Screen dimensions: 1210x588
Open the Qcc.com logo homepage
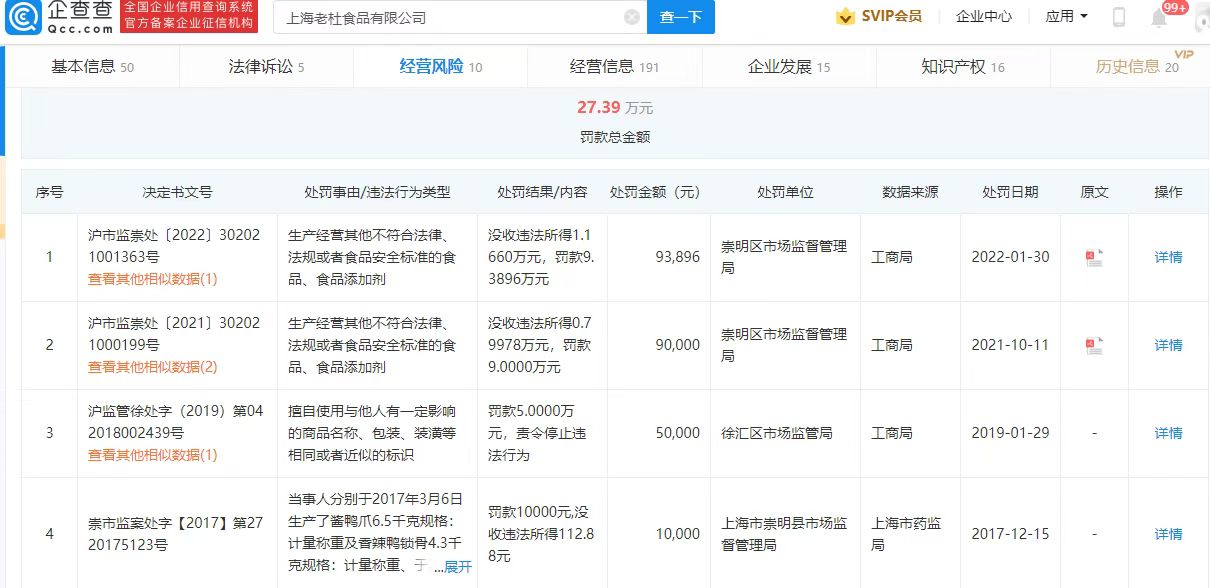(x=58, y=17)
